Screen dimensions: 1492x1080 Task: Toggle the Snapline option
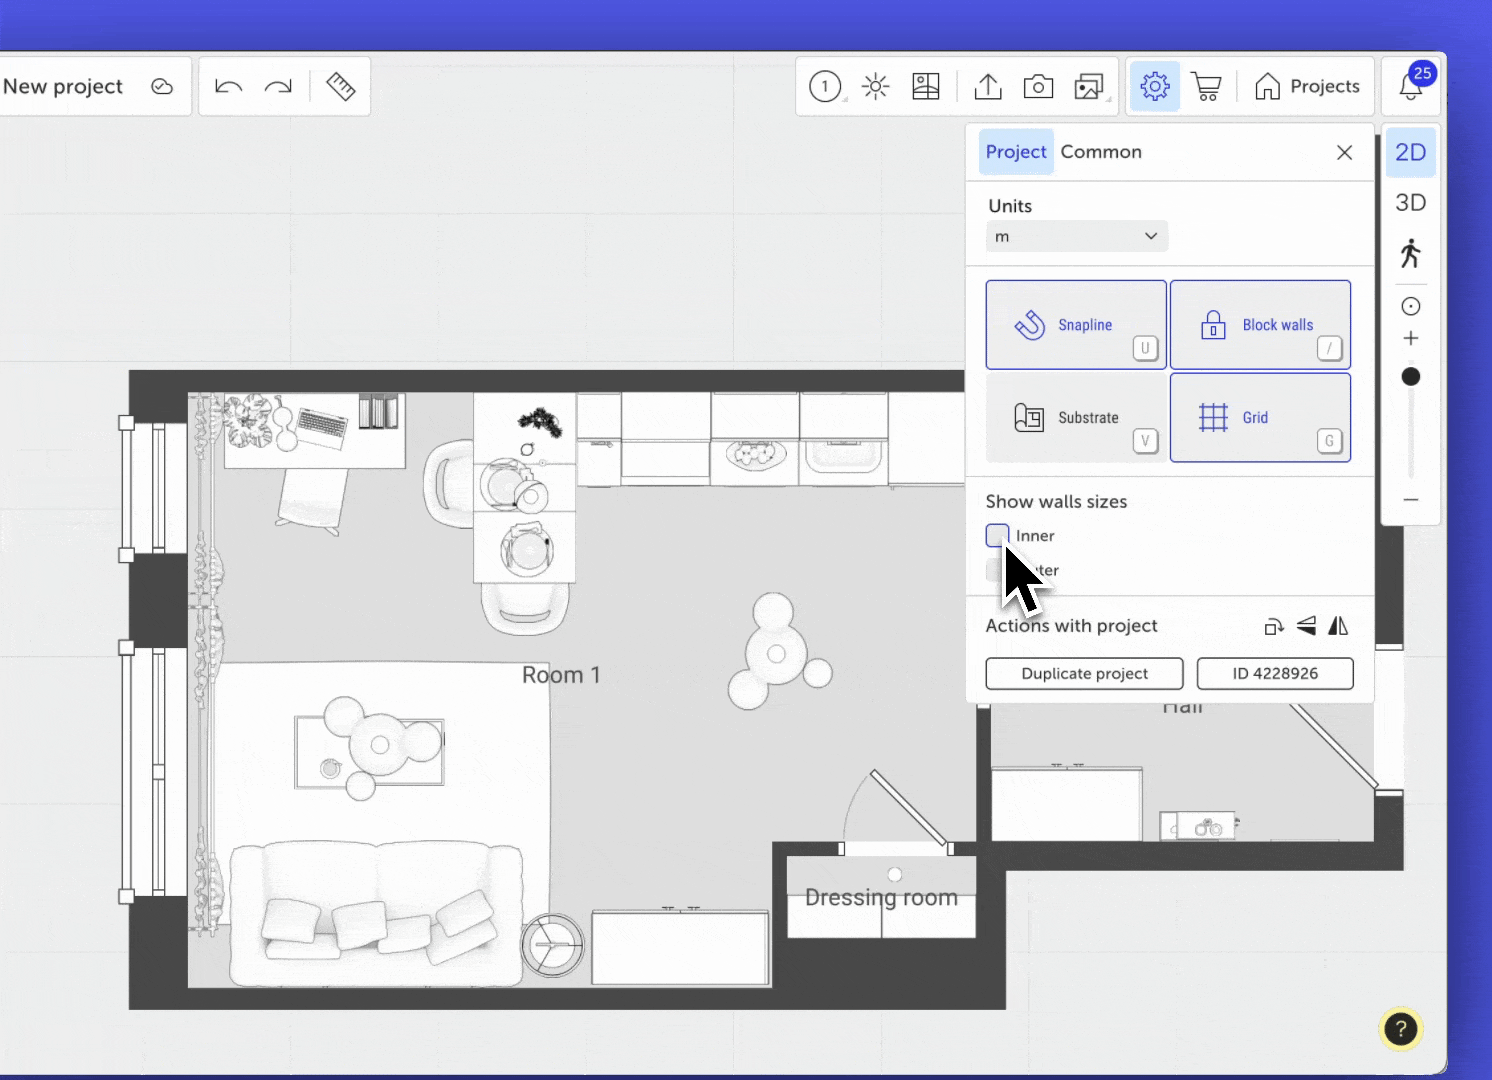(x=1076, y=325)
